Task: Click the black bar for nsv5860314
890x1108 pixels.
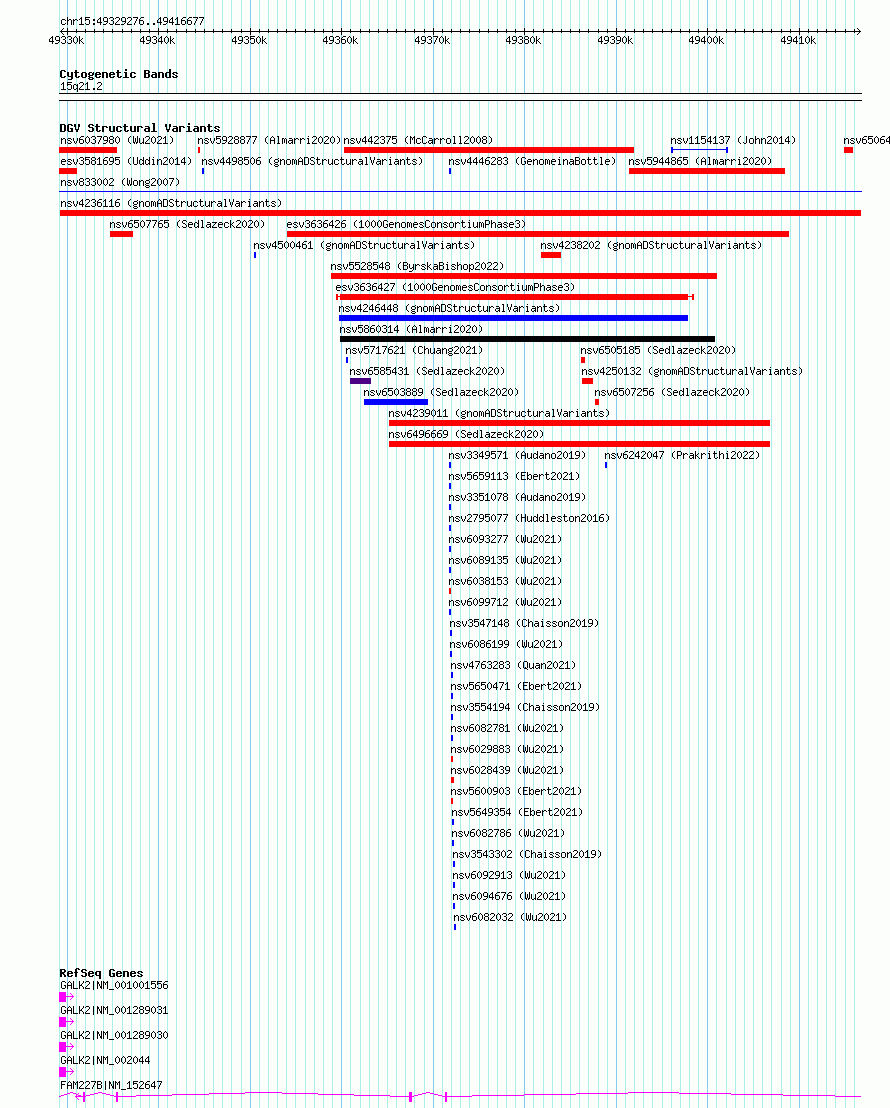Action: [x=527, y=339]
